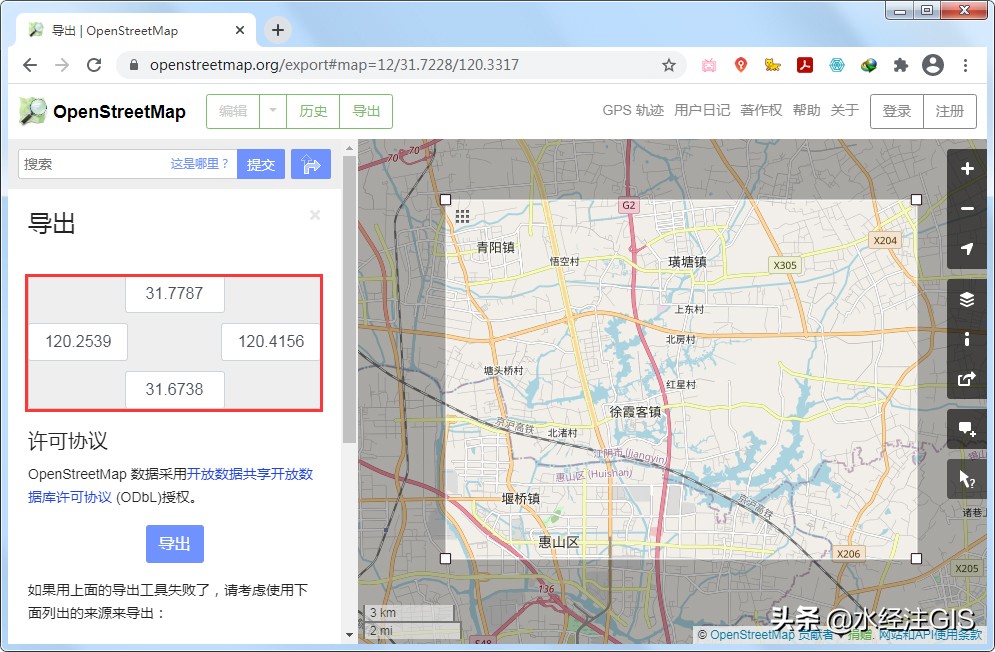Close the 导出 sidebar panel
The width and height of the screenshot is (995, 652).
click(315, 215)
